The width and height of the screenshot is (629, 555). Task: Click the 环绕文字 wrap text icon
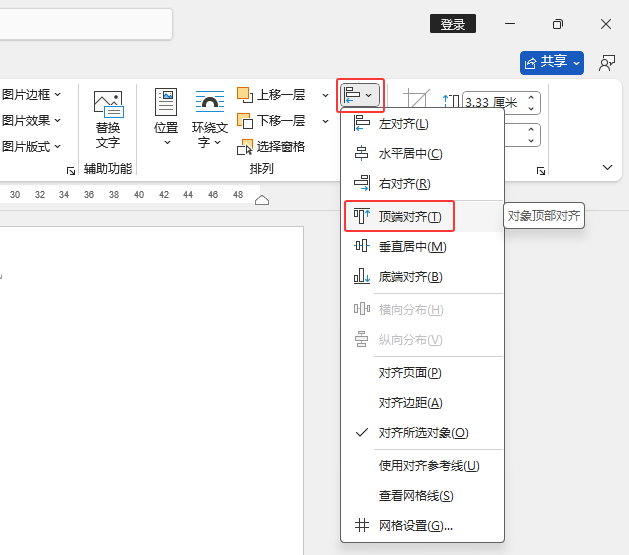[x=209, y=101]
